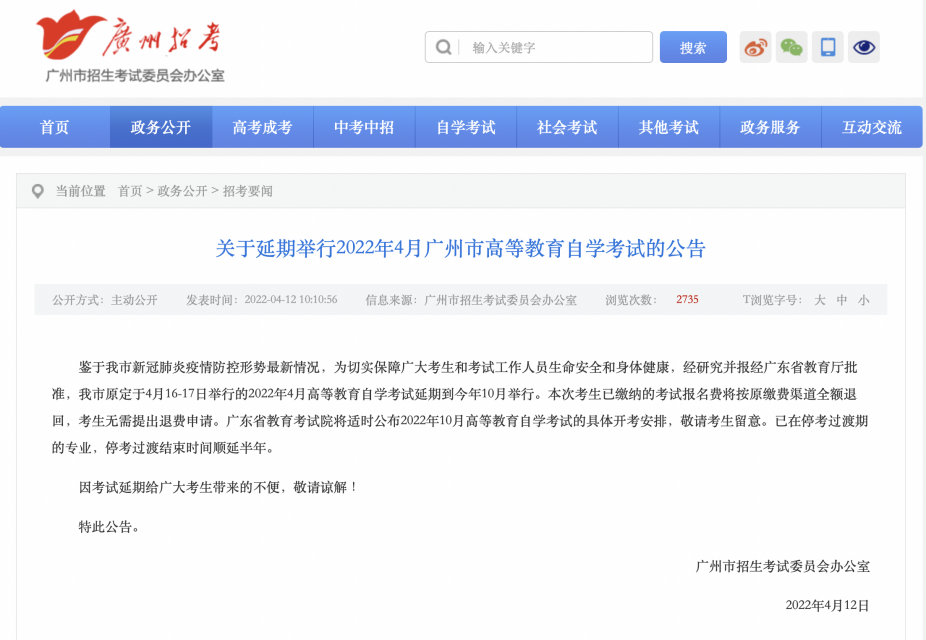Click the 搜索 search button
Screen dimensions: 926x640
693,47
